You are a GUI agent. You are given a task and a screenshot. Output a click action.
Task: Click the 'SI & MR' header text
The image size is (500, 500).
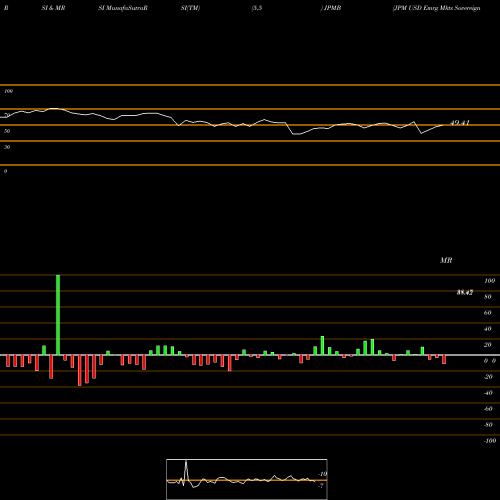53,8
